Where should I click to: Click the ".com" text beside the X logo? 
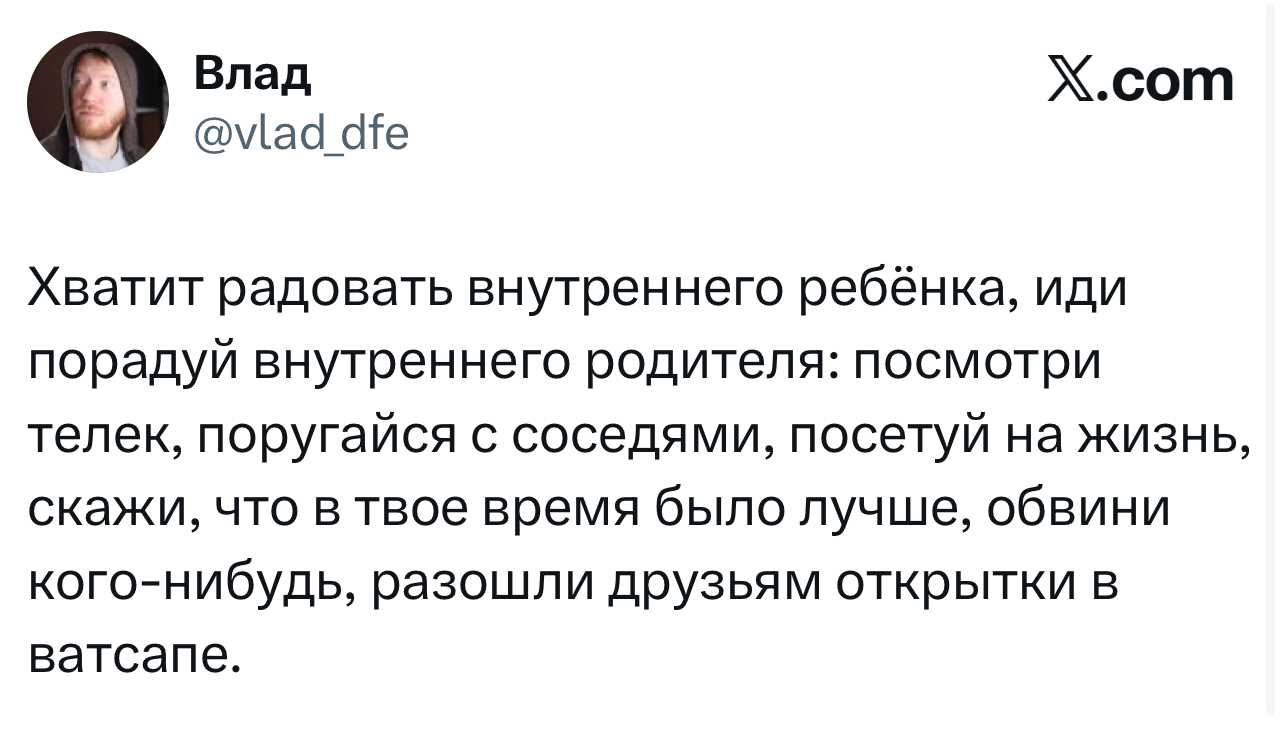tap(1166, 83)
